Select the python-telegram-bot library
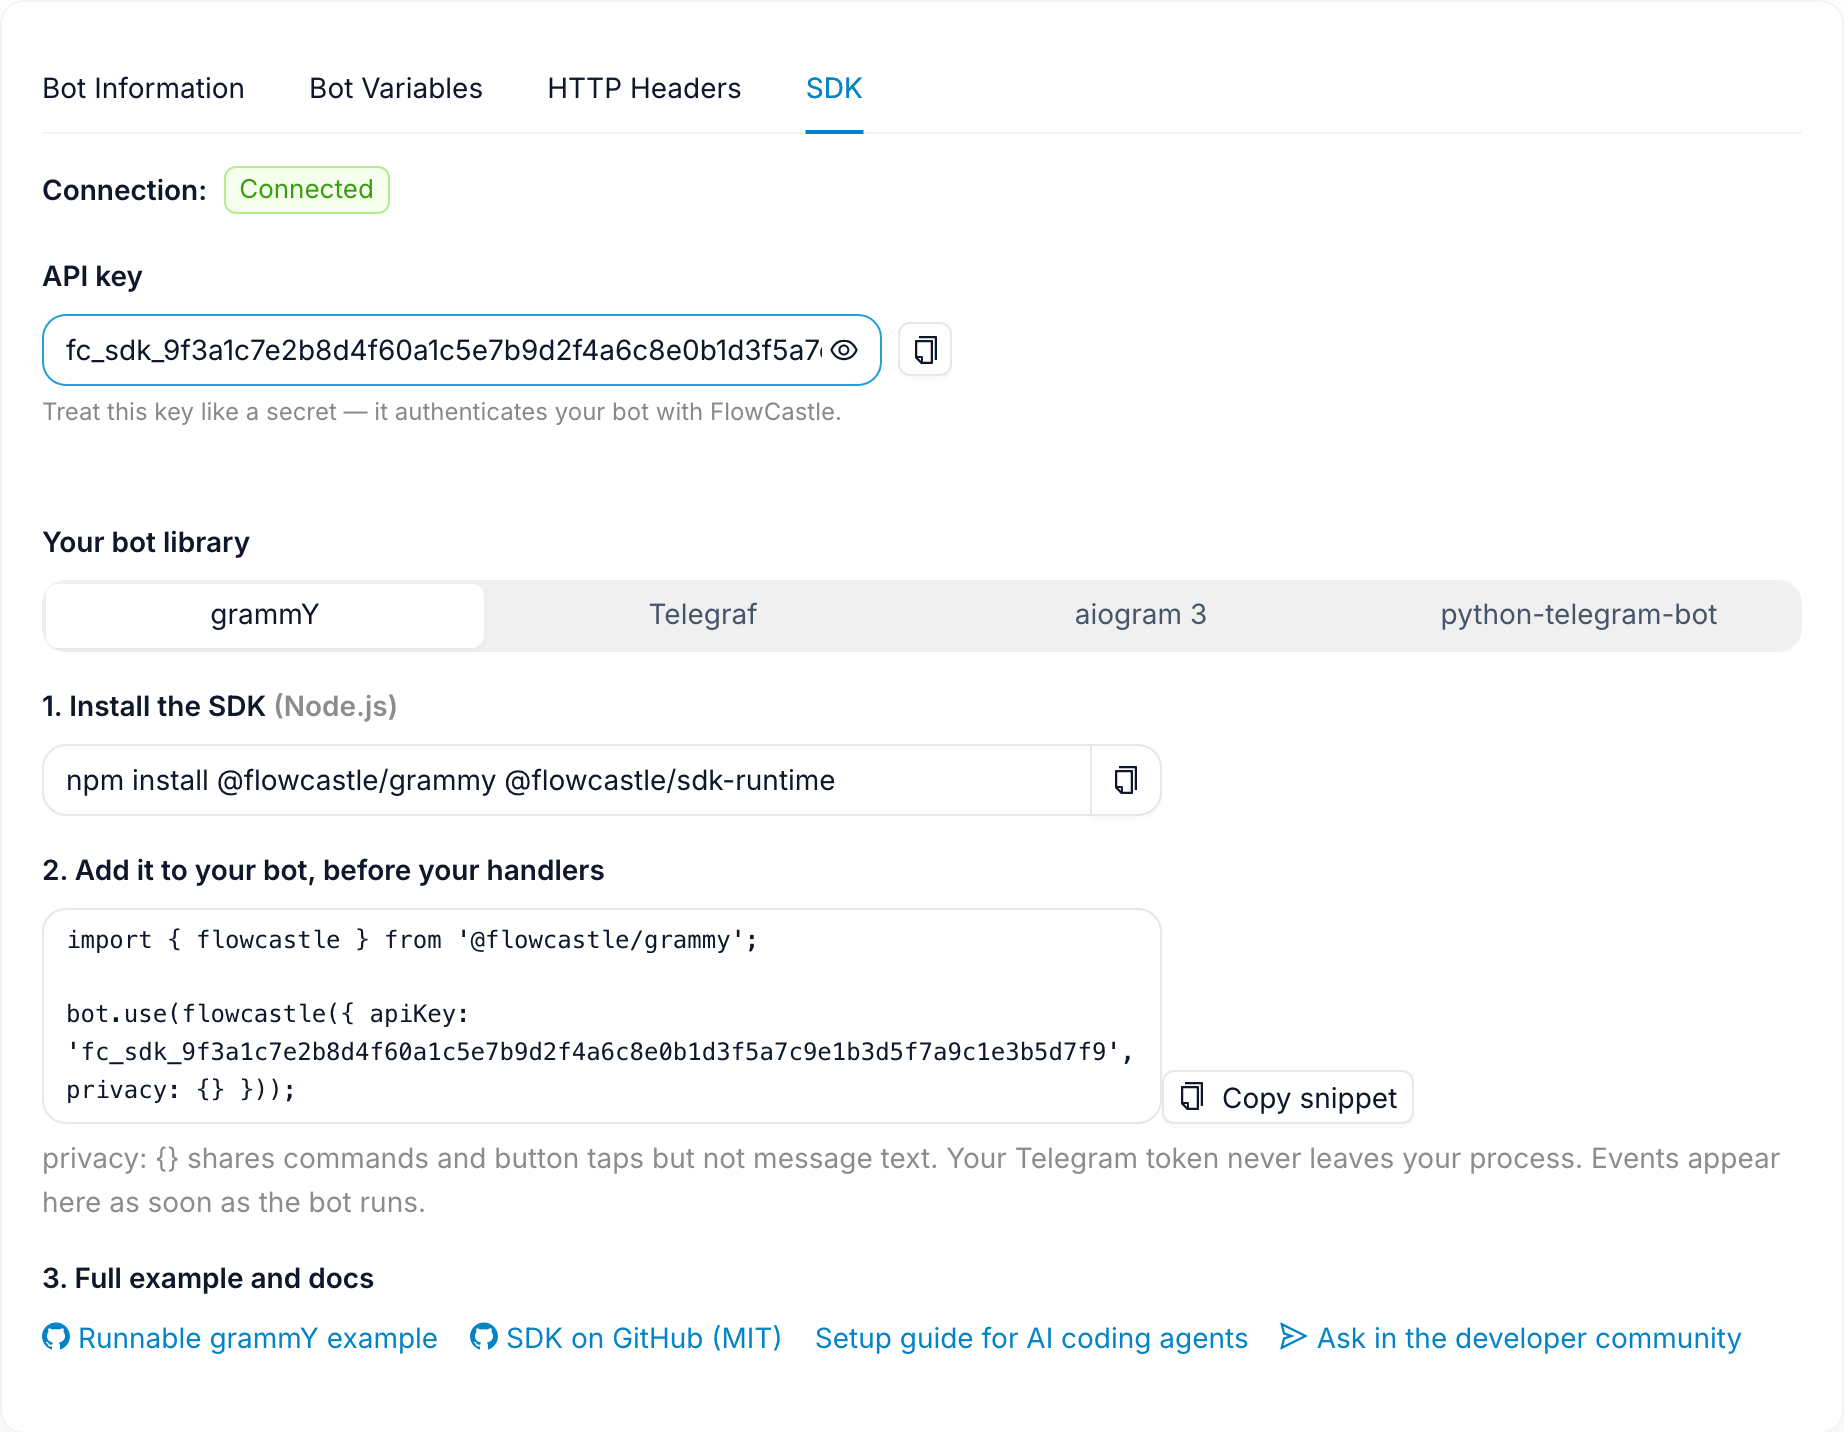The height and width of the screenshot is (1432, 1844). point(1579,615)
